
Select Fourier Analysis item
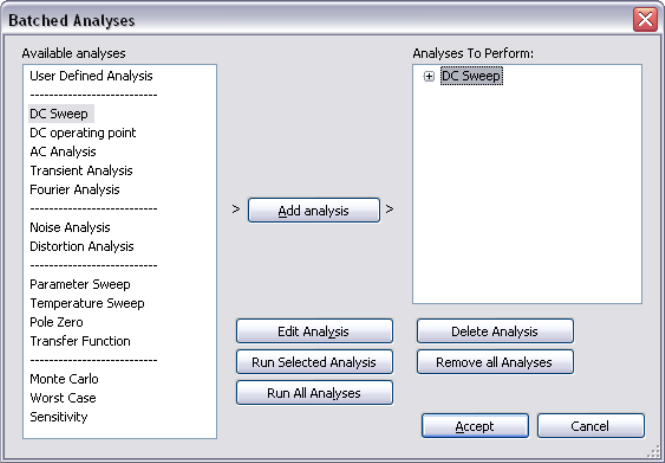(x=75, y=190)
